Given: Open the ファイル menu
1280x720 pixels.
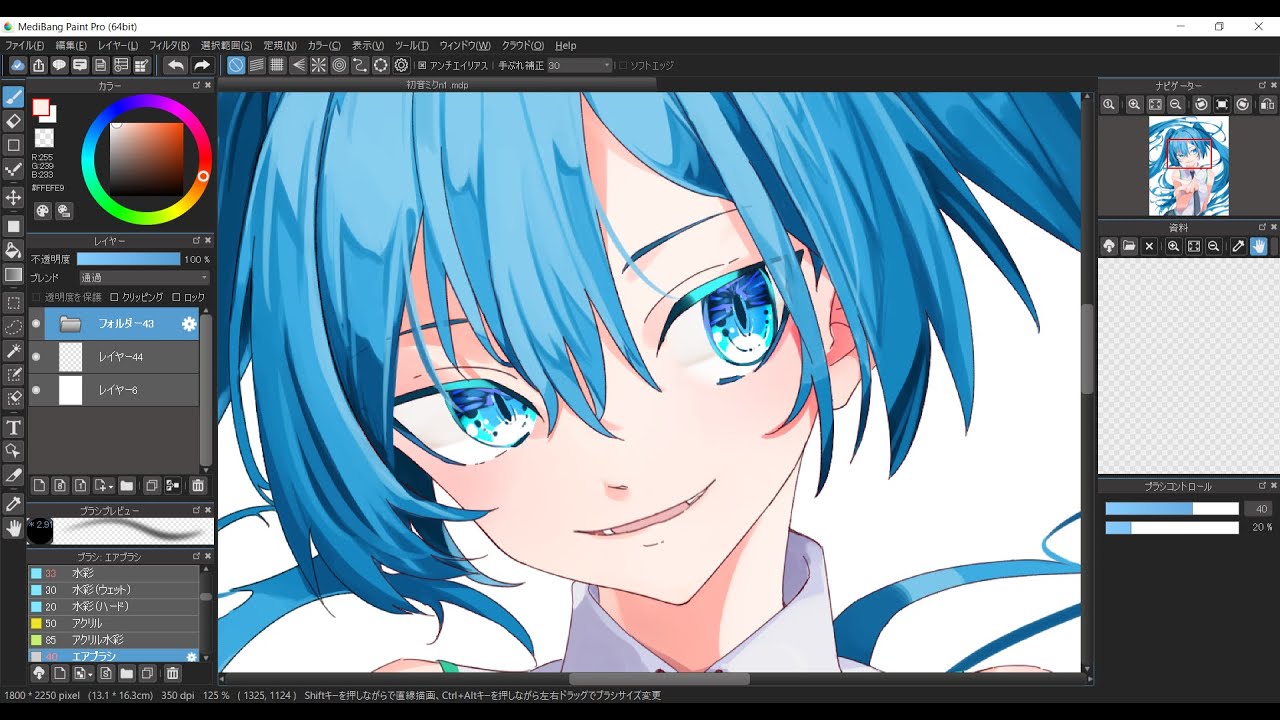Looking at the screenshot, I should click(x=24, y=45).
